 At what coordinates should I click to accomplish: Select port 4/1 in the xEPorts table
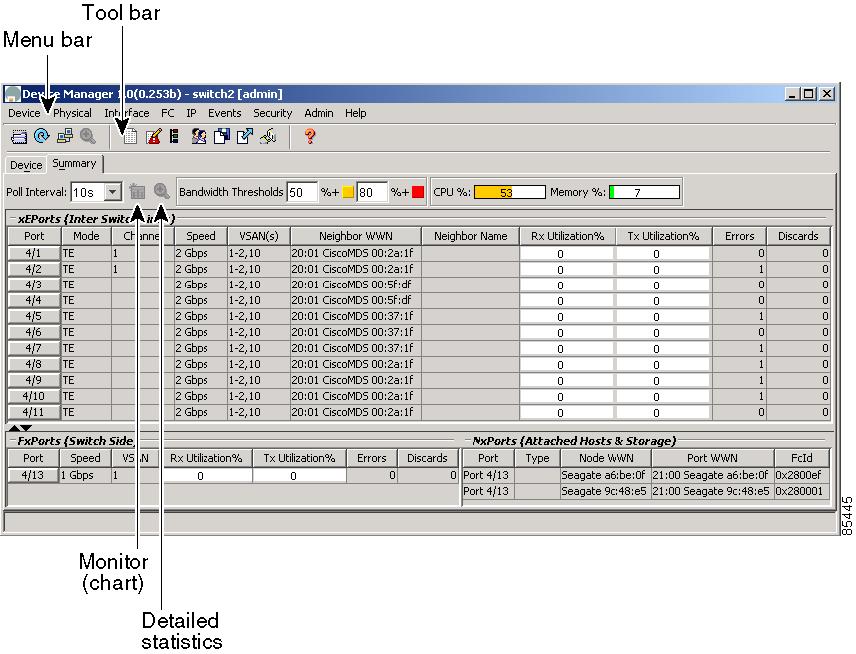pyautogui.click(x=34, y=251)
